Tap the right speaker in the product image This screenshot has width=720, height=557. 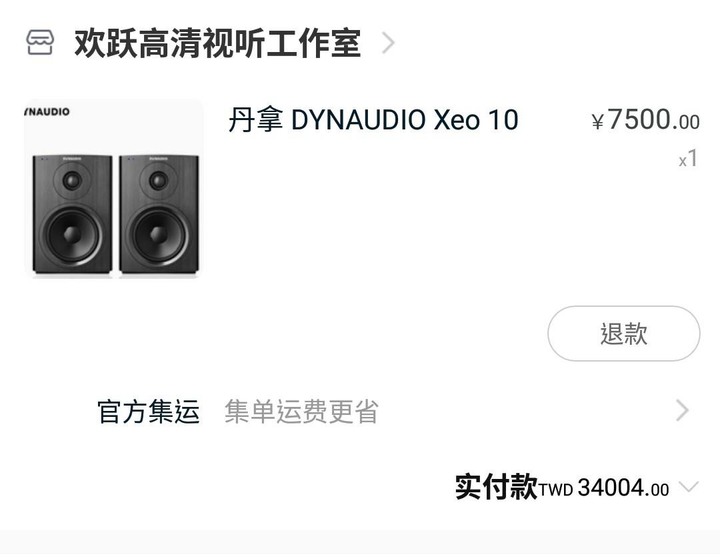[x=159, y=214]
